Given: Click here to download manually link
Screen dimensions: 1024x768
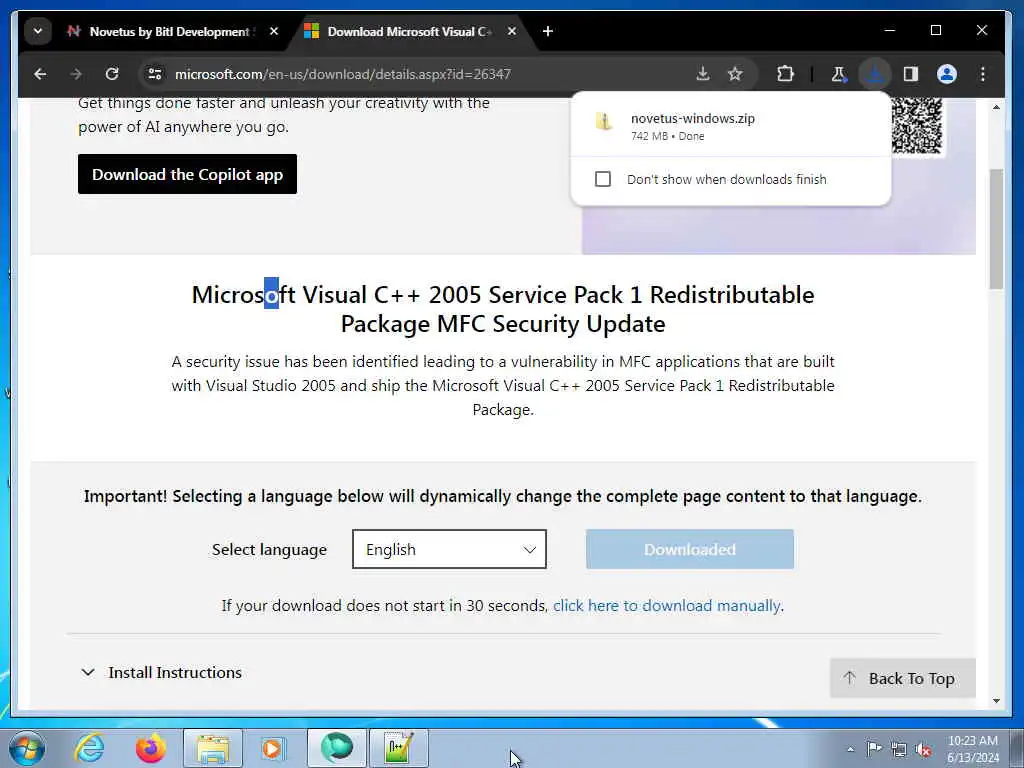Looking at the screenshot, I should pos(667,606).
